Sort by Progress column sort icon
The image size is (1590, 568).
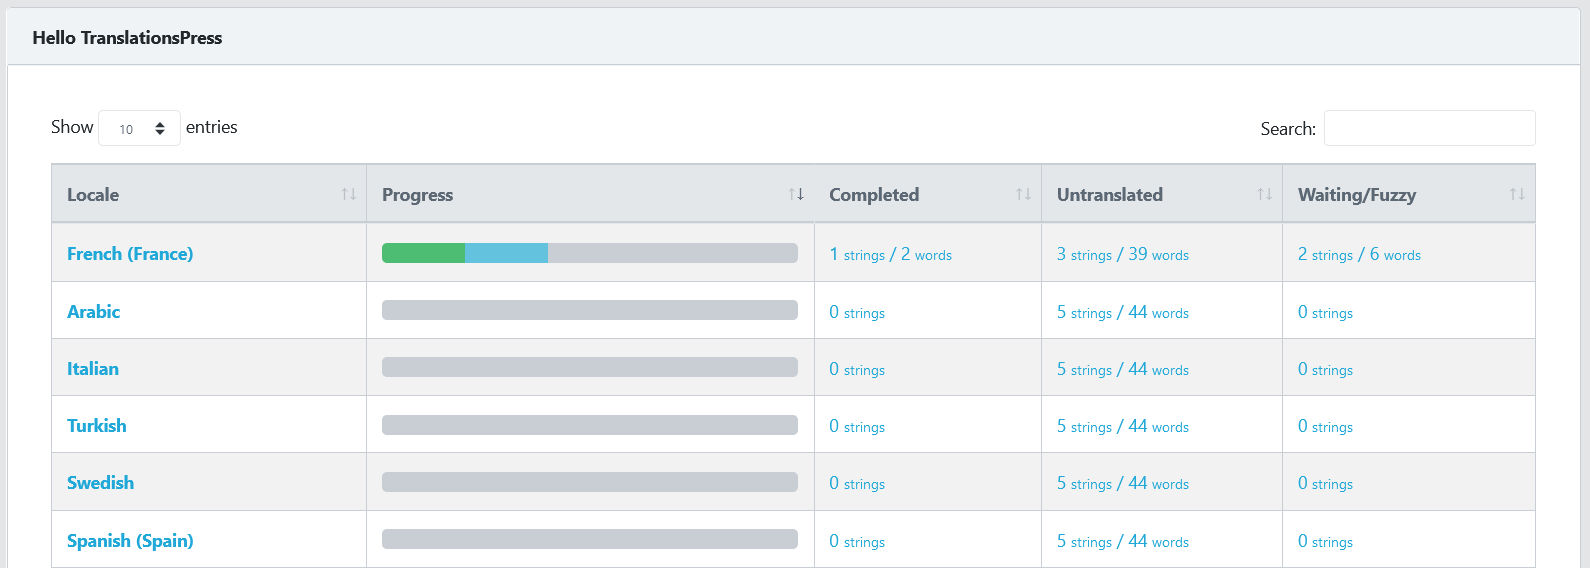796,194
